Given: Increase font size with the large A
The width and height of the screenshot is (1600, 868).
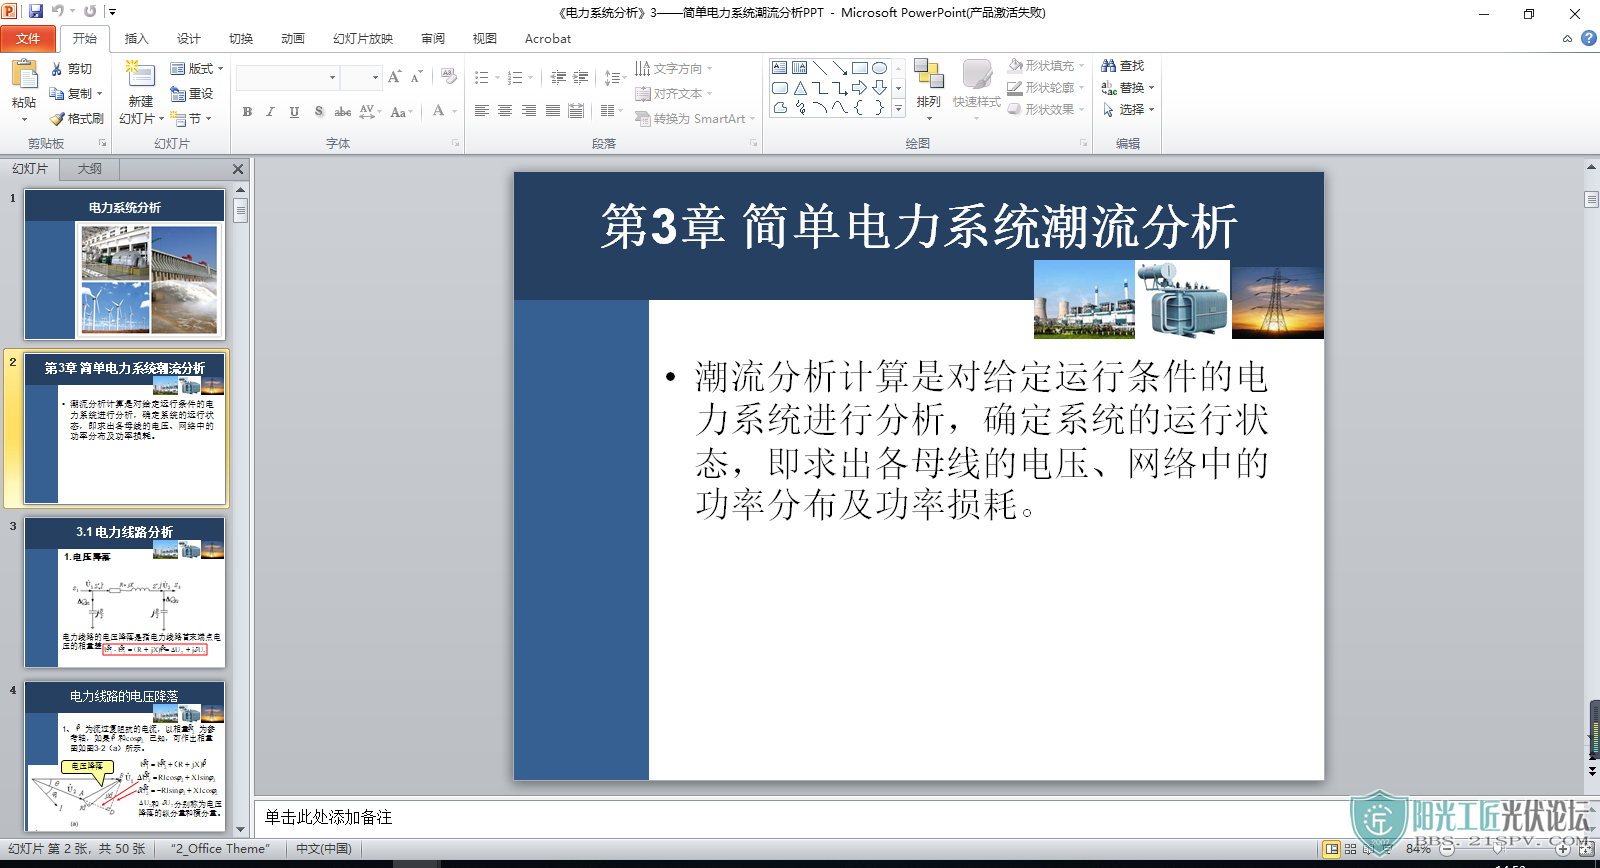Looking at the screenshot, I should click(394, 77).
